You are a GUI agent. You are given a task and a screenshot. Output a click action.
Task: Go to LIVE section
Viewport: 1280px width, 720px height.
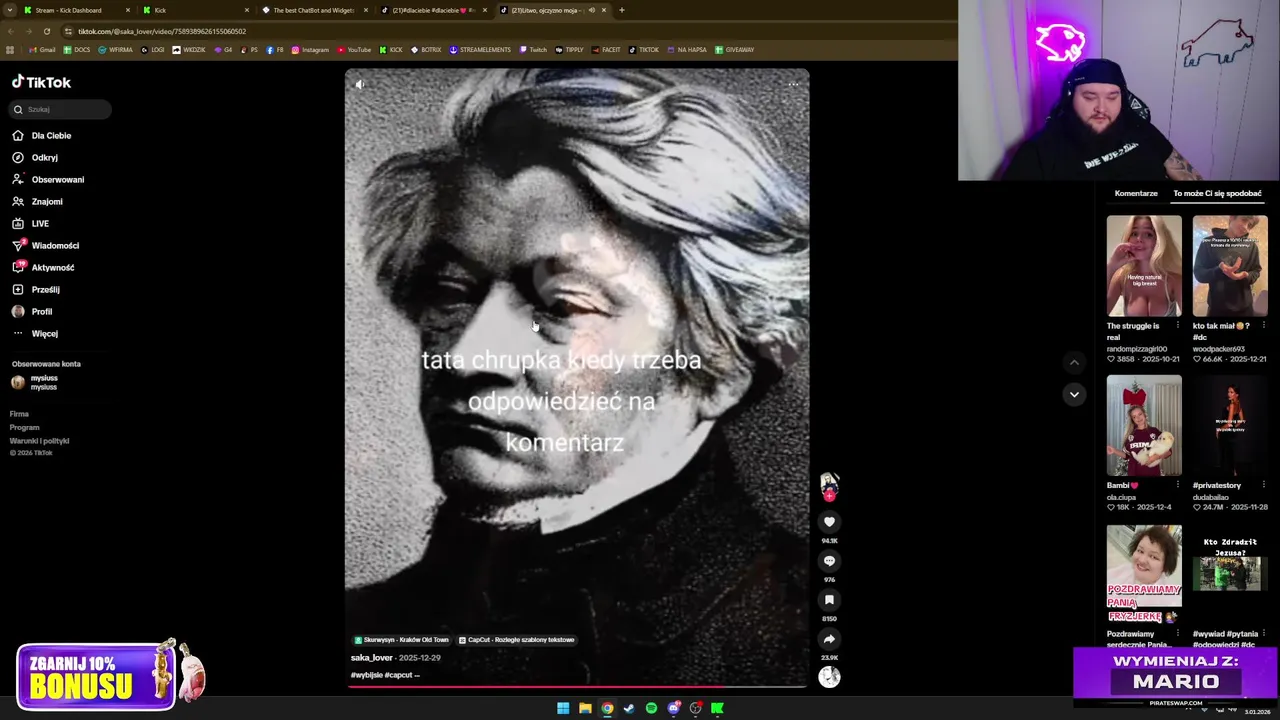point(40,223)
